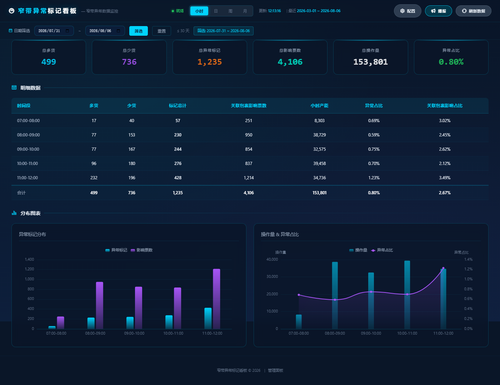500x385 pixels.
Task: Select the 07:00-08:00 table row
Action: (x=250, y=121)
